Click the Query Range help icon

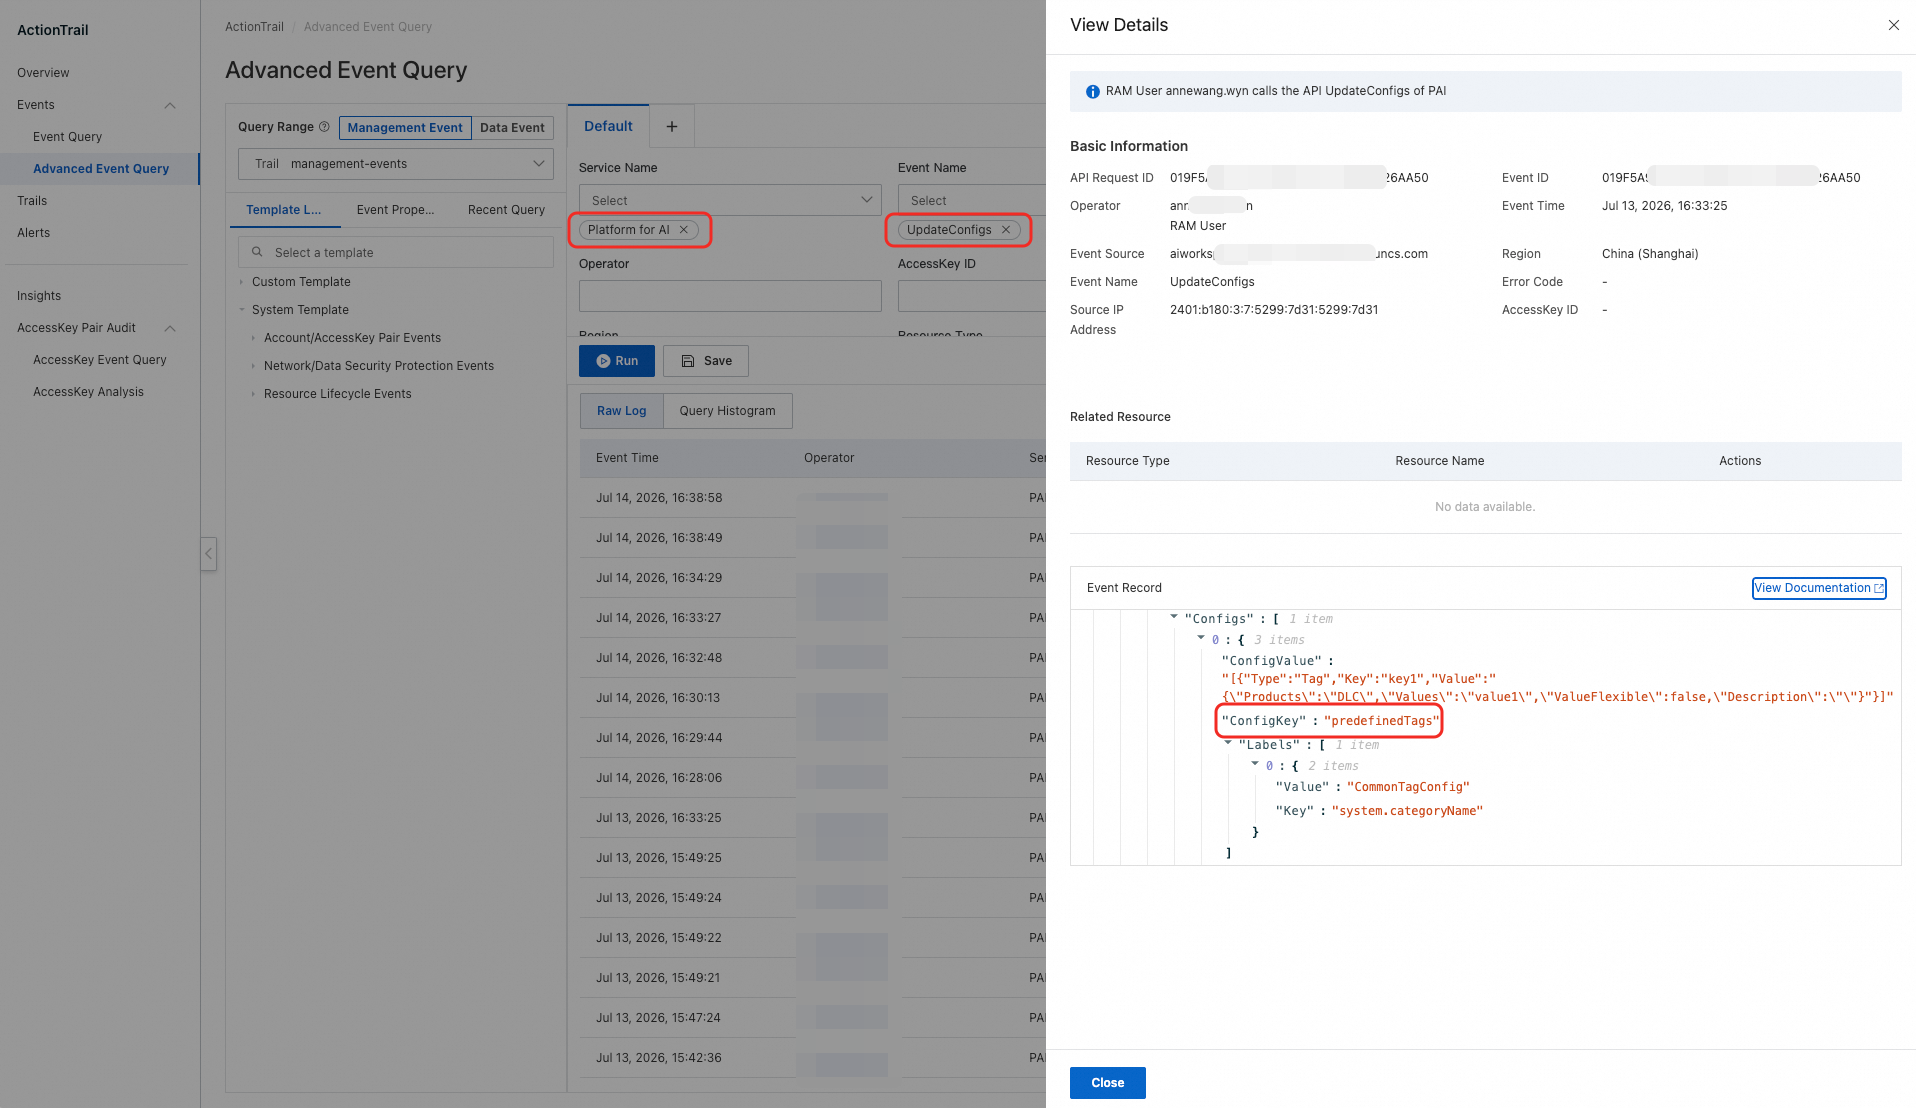coord(324,127)
